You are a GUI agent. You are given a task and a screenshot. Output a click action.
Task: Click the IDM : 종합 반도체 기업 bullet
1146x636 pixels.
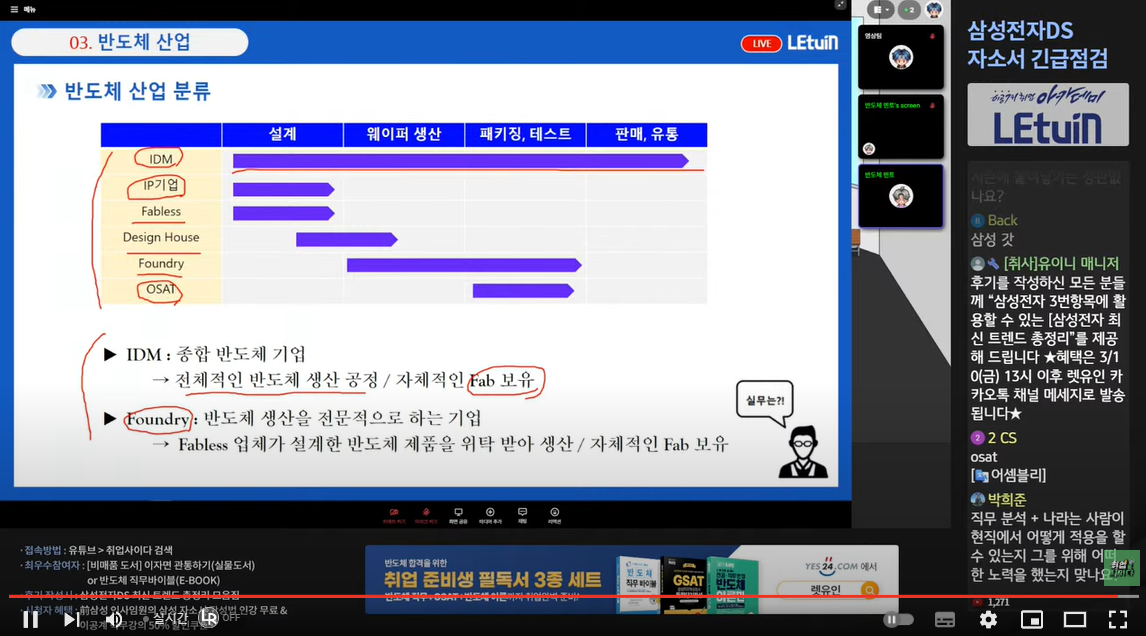point(216,355)
